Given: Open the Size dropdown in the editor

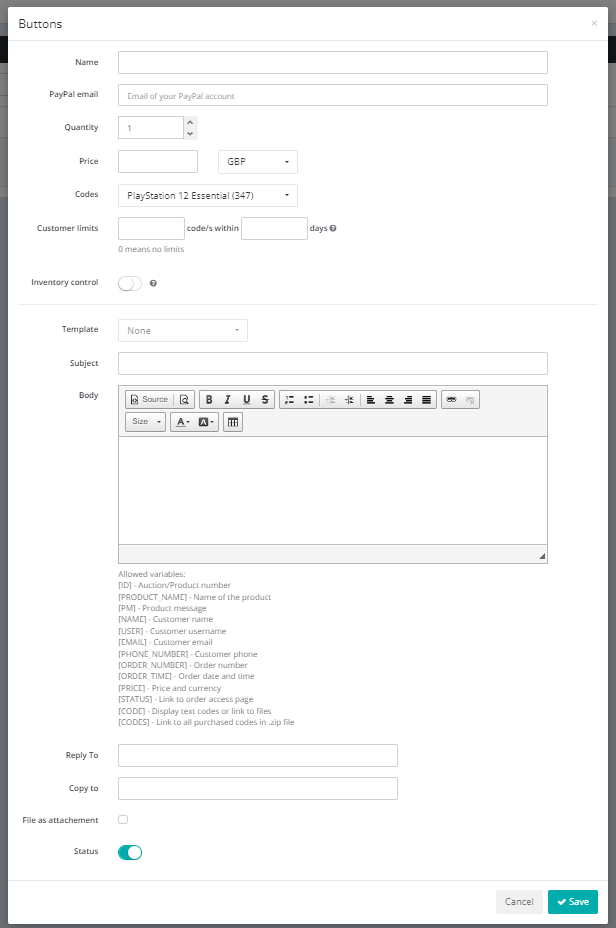Looking at the screenshot, I should pos(146,422).
